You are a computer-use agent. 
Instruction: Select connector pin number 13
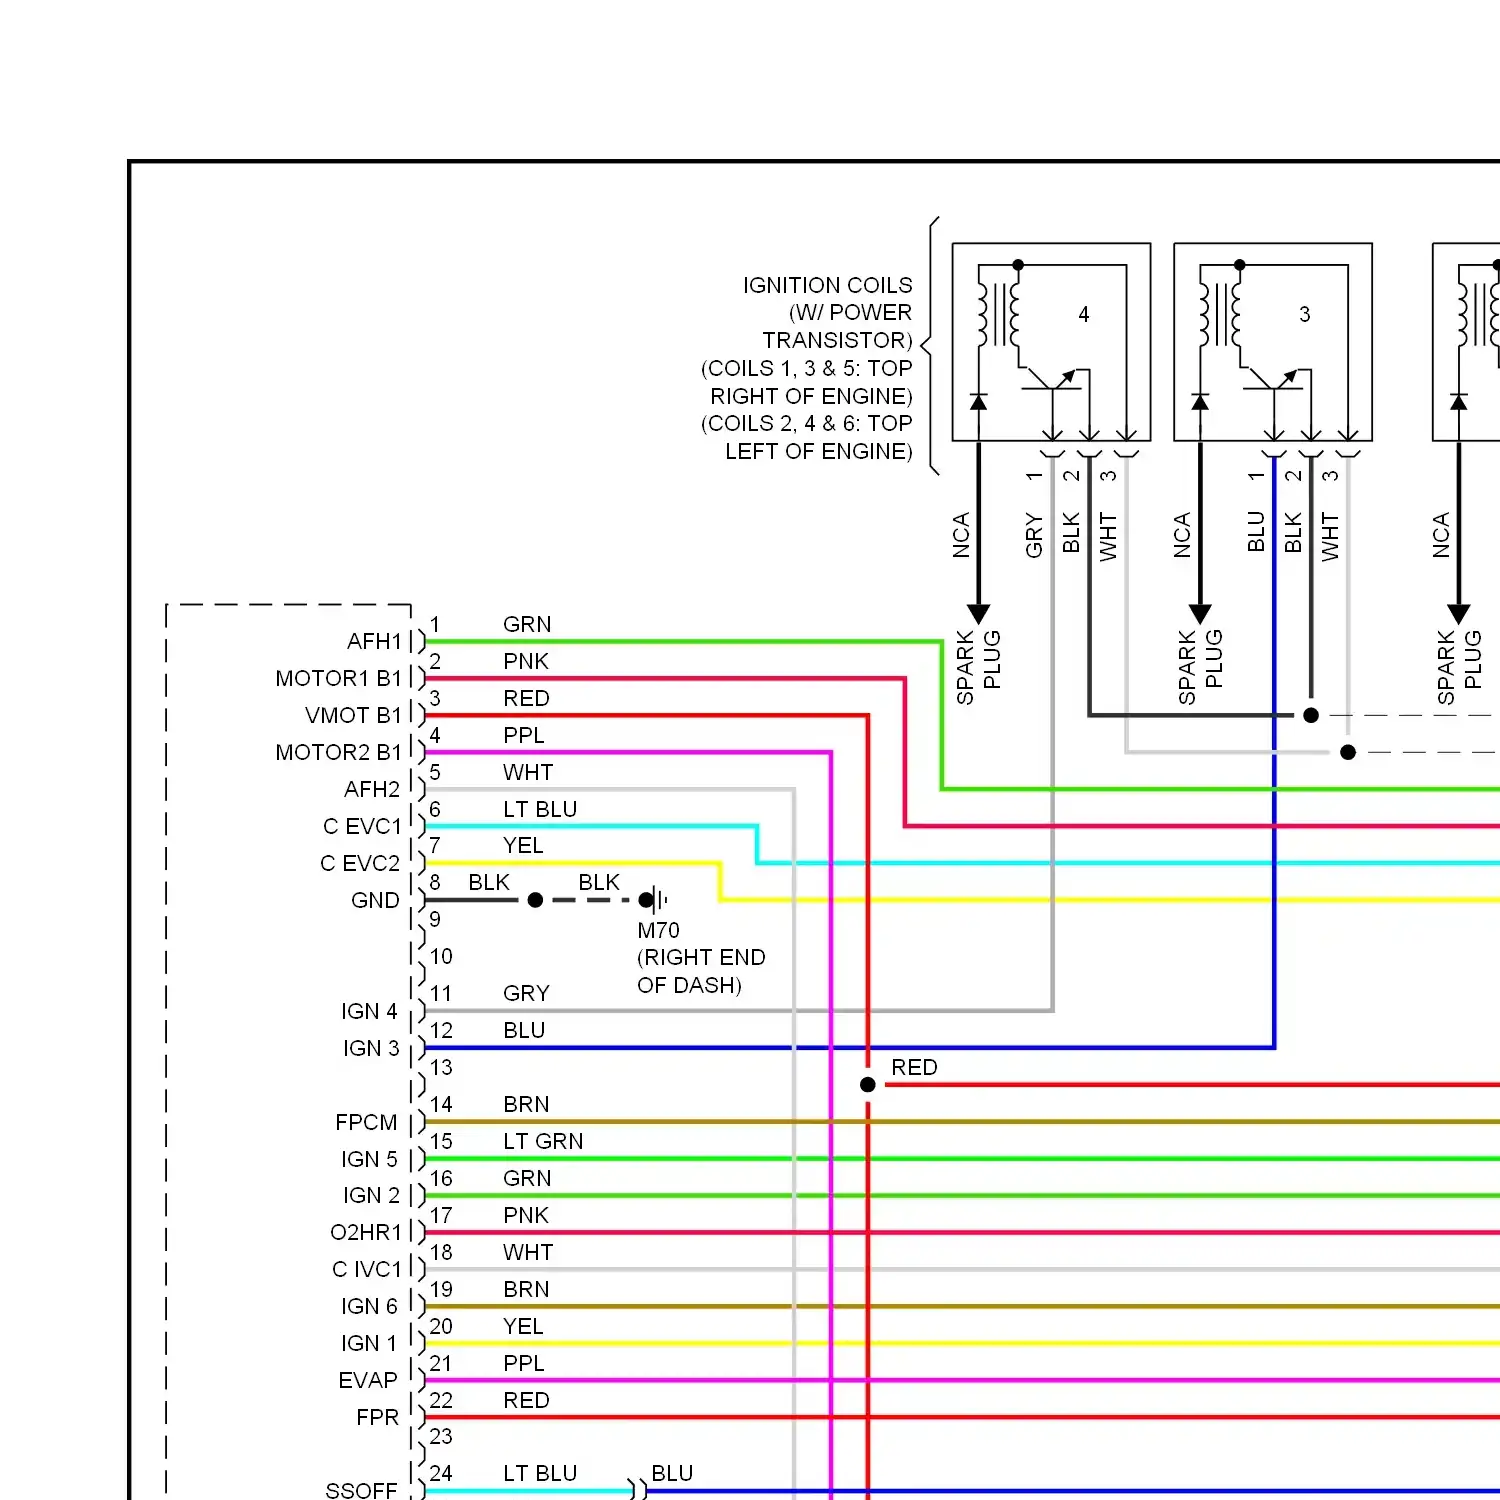[x=441, y=1067]
